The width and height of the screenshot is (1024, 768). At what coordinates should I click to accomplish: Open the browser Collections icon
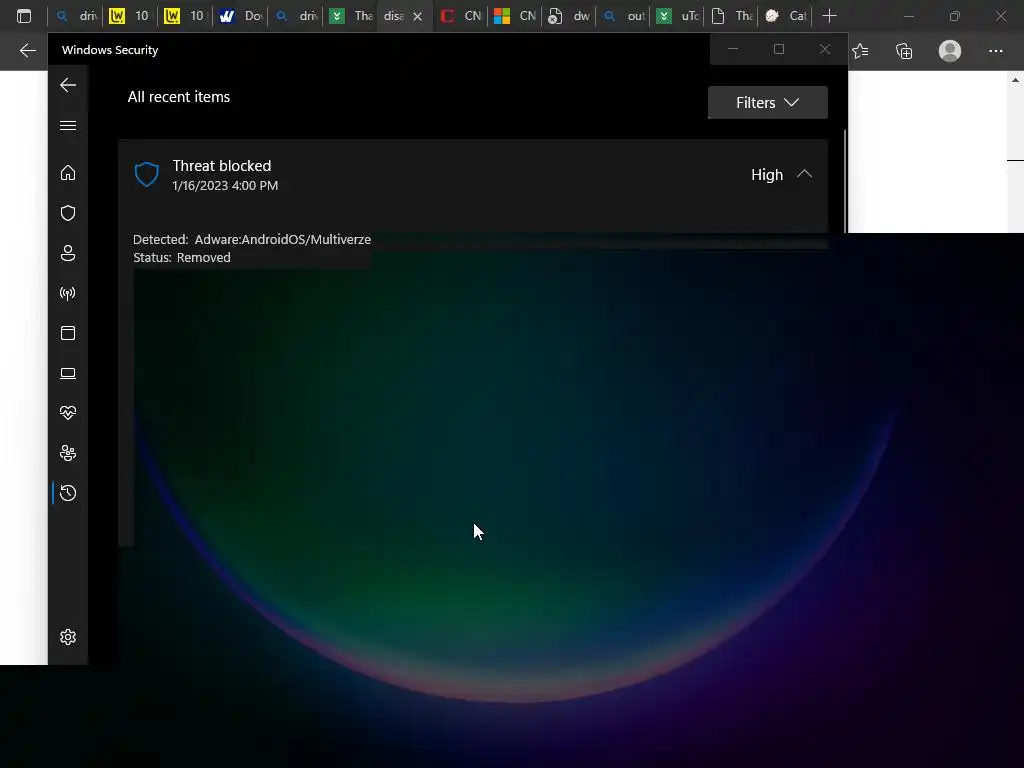point(904,51)
